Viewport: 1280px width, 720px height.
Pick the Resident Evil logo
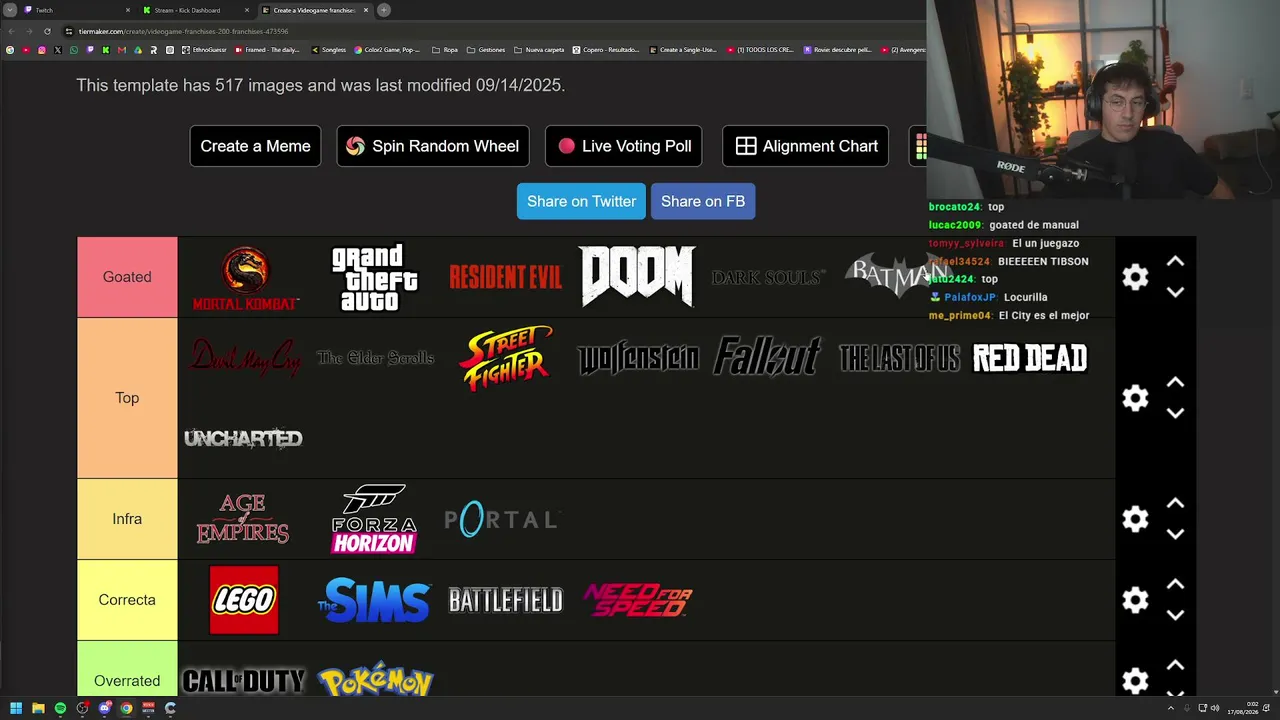tap(506, 277)
